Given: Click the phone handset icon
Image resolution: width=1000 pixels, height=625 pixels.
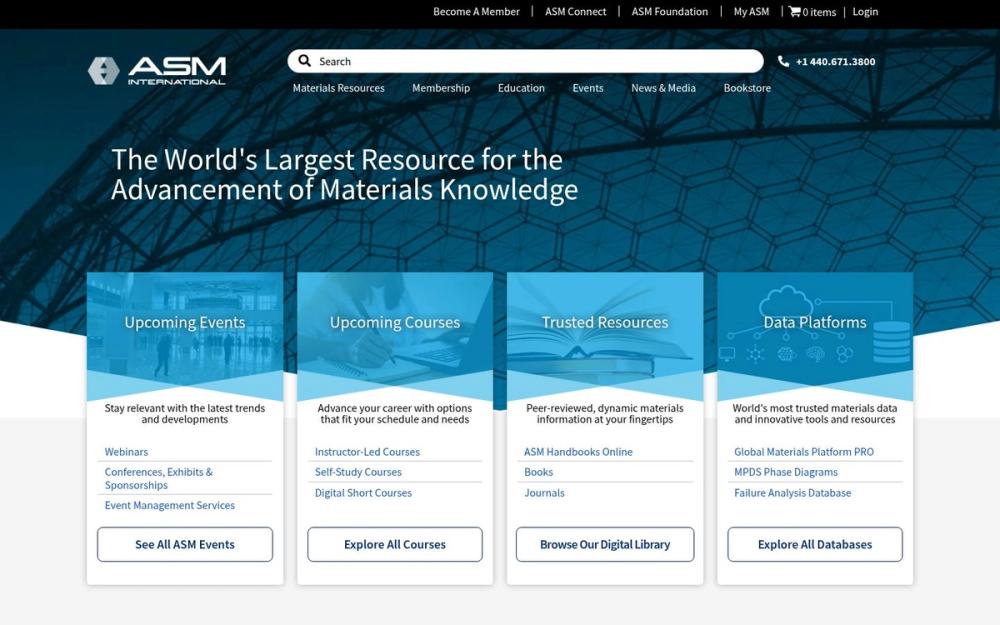Looking at the screenshot, I should pyautogui.click(x=783, y=61).
